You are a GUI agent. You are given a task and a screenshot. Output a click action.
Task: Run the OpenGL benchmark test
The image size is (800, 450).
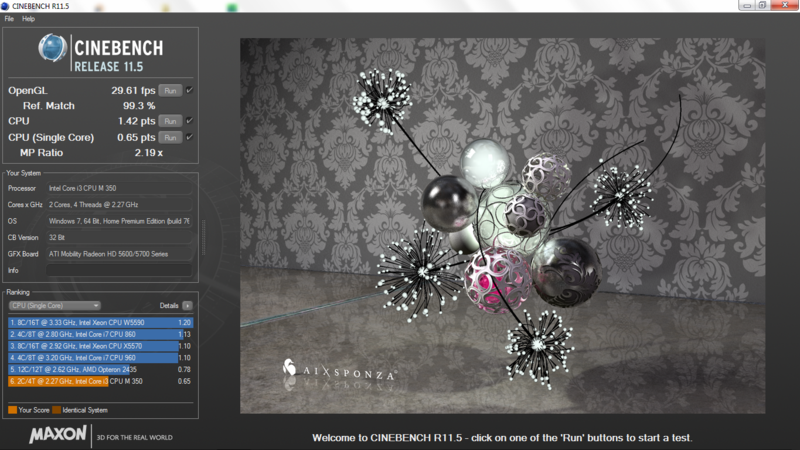[x=170, y=91]
